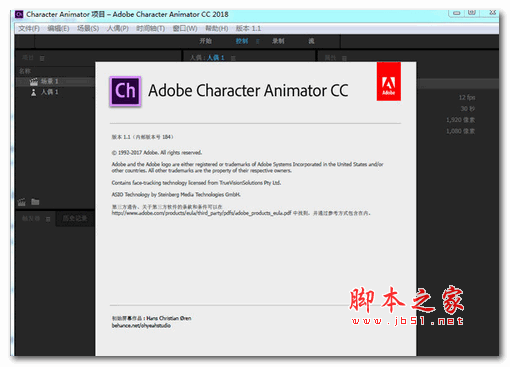Click the new scene clapperboard icon at panel bottom
This screenshot has height=367, width=510.
point(22,202)
